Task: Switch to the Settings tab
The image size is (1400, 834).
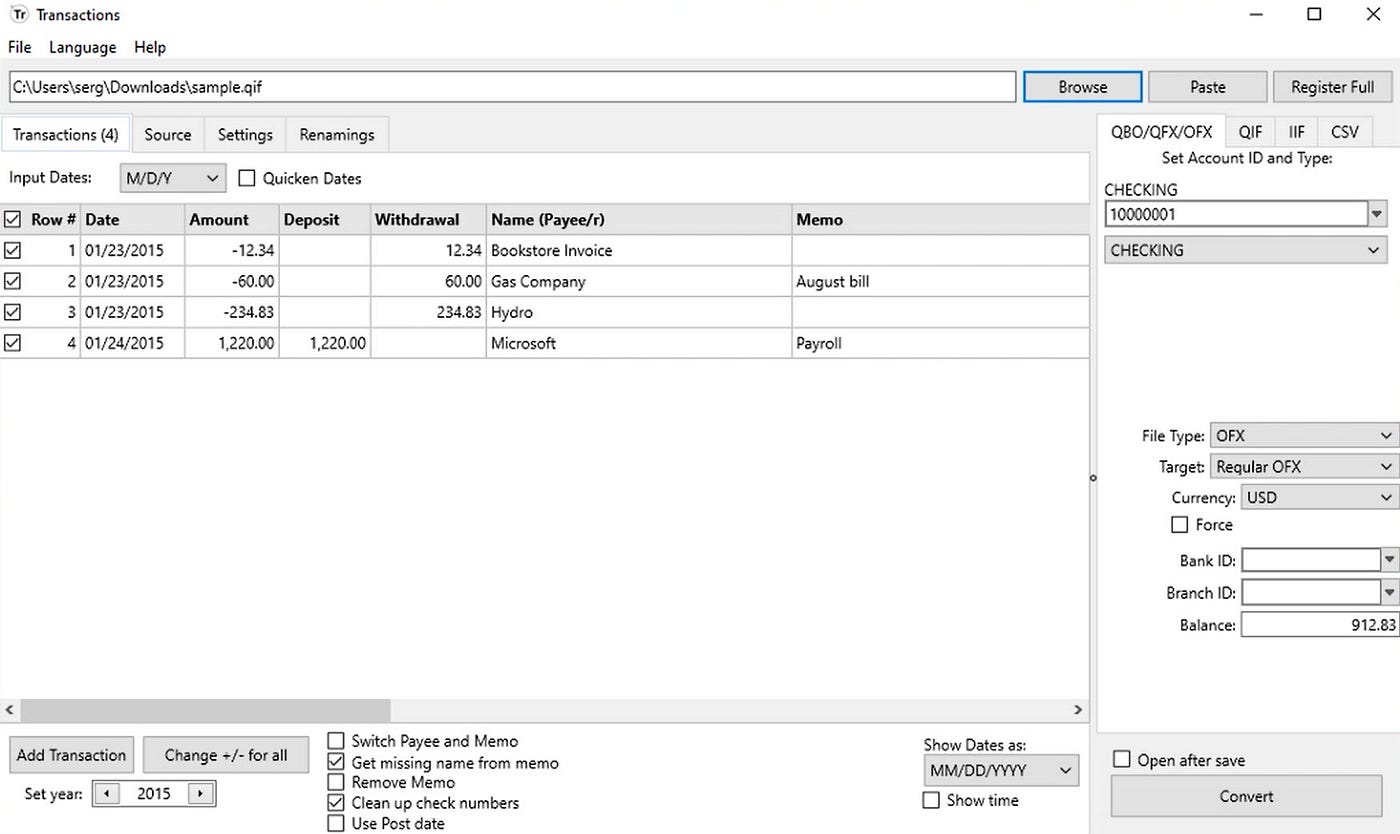Action: [x=245, y=134]
